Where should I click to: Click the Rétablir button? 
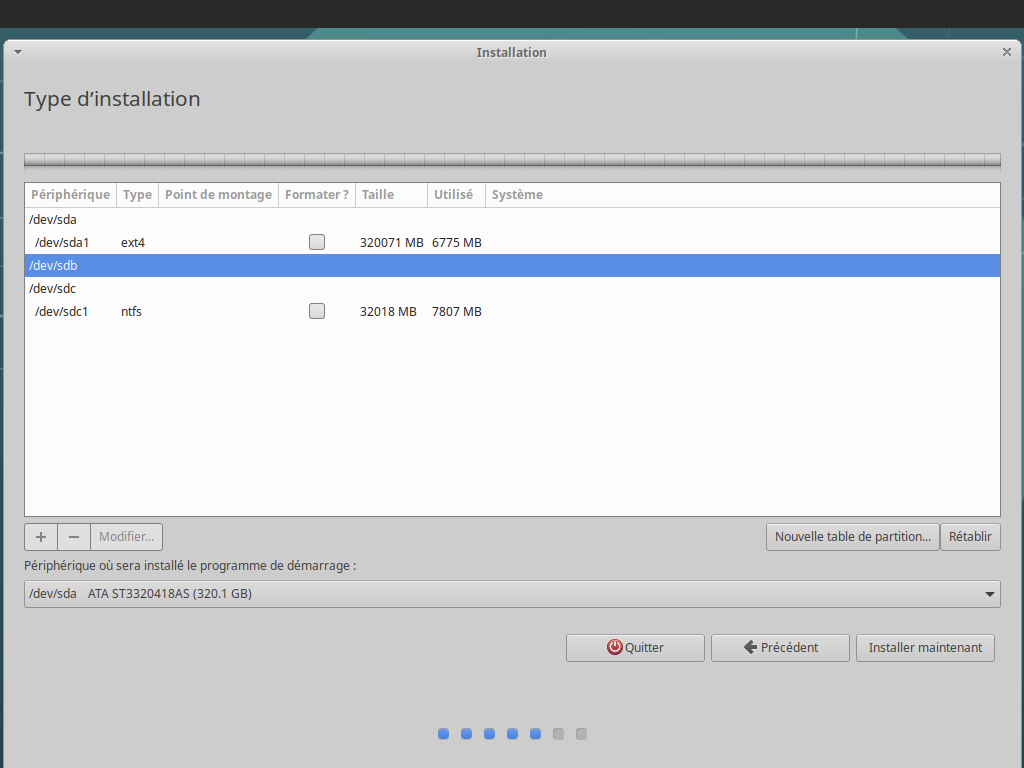click(x=970, y=537)
